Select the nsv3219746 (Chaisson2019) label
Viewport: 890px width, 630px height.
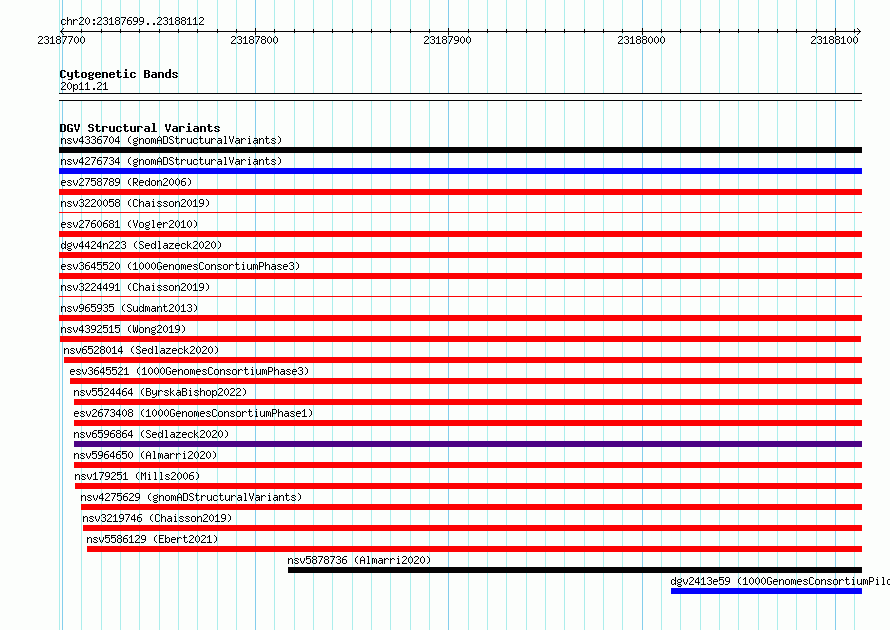click(157, 518)
